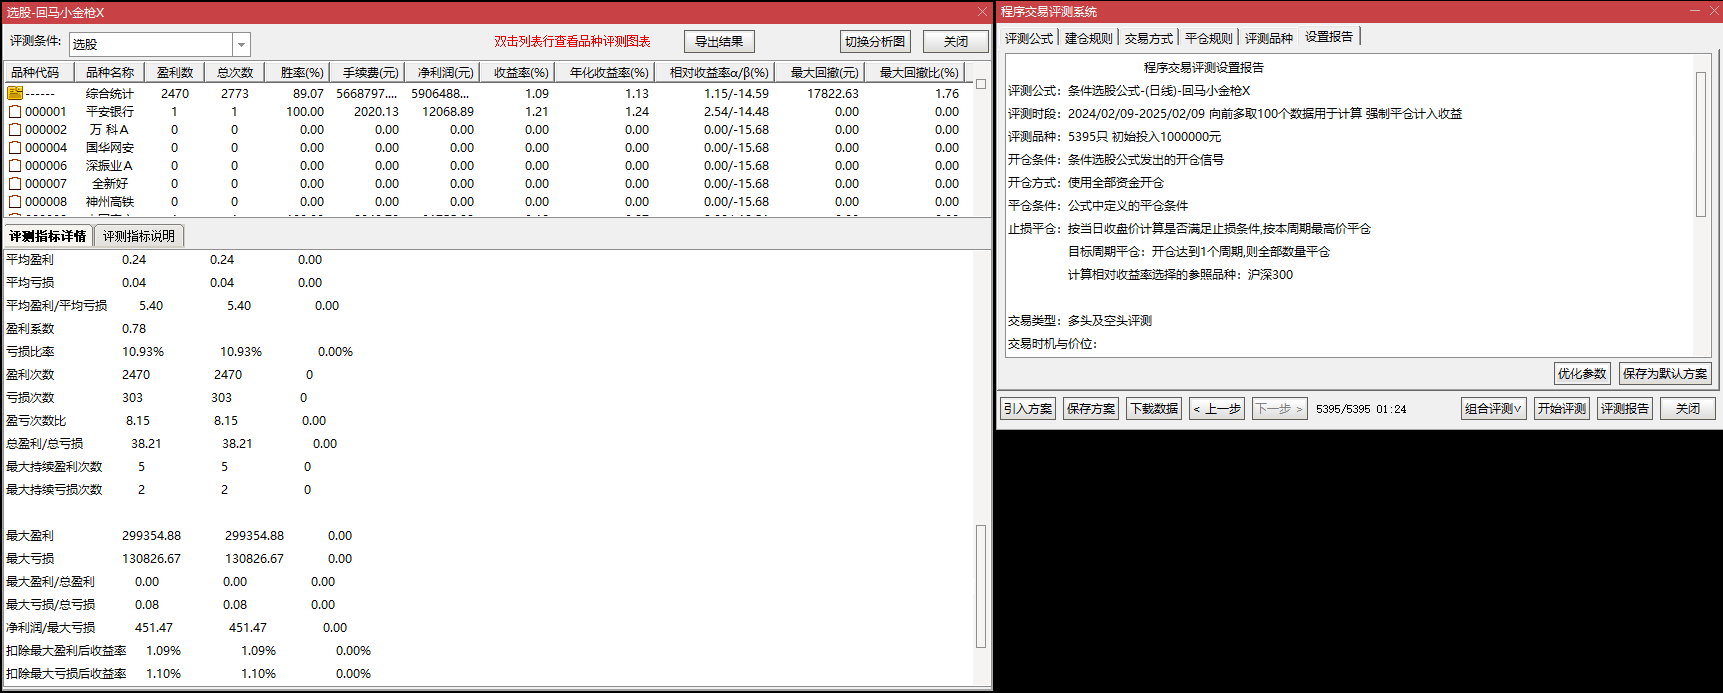Image resolution: width=1723 pixels, height=693 pixels.
Task: Select the 平安银行 row name
Action: tap(110, 111)
